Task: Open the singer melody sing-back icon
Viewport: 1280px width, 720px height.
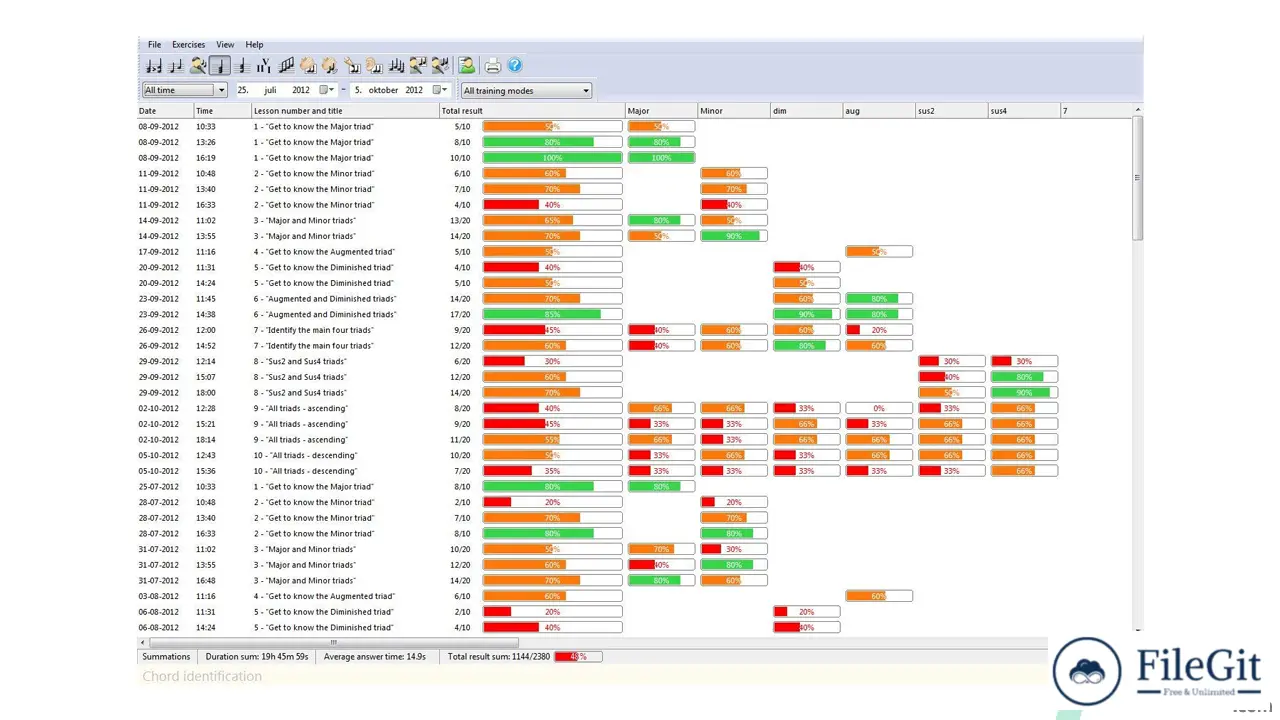Action: pos(418,66)
